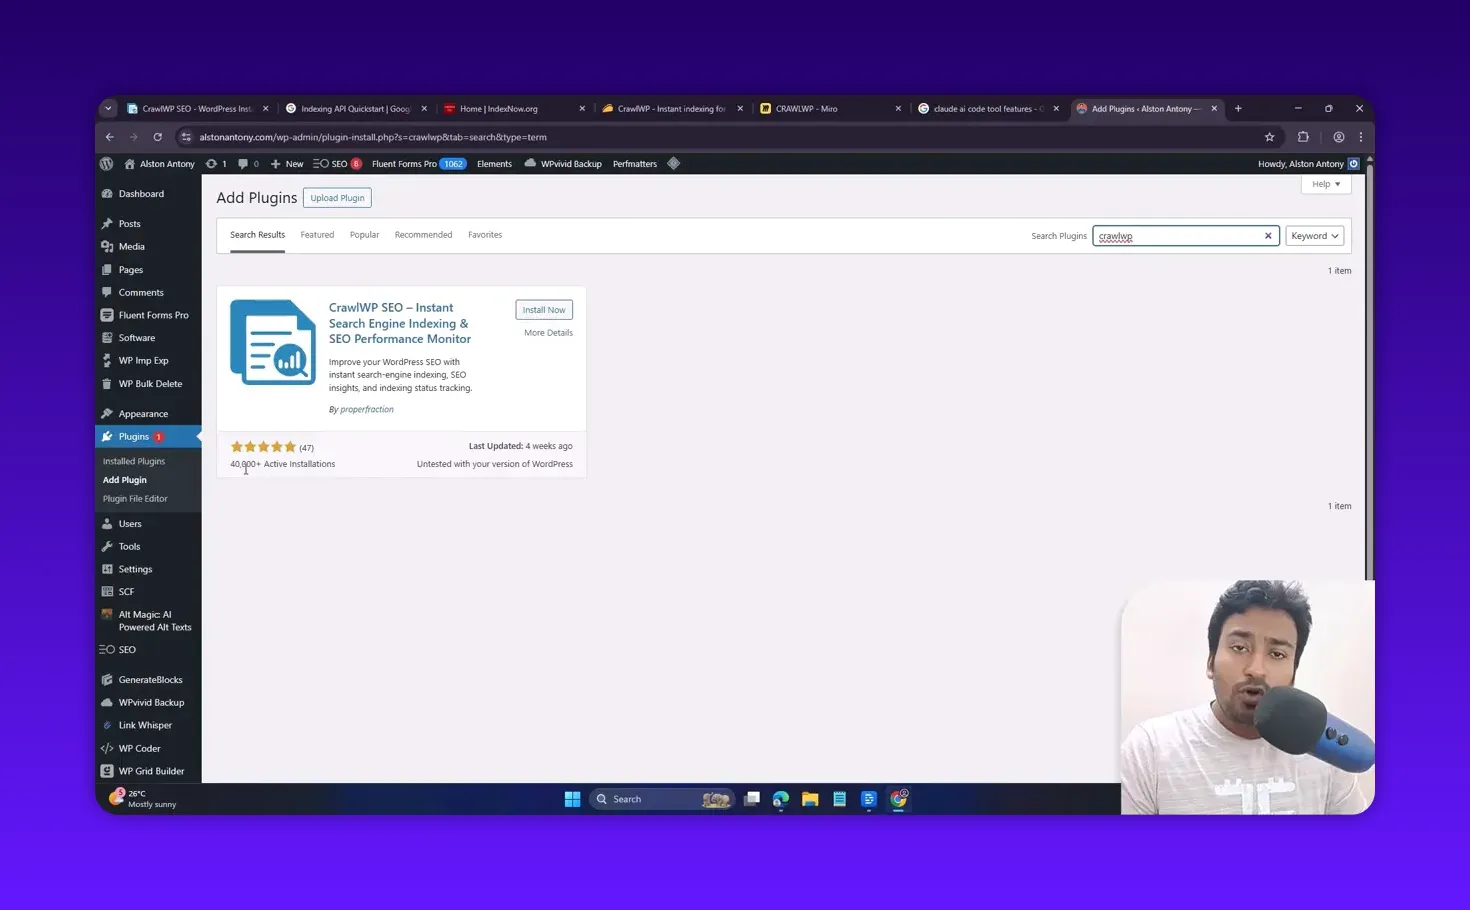
Task: Switch to the Featured plugins tab
Action: [317, 234]
